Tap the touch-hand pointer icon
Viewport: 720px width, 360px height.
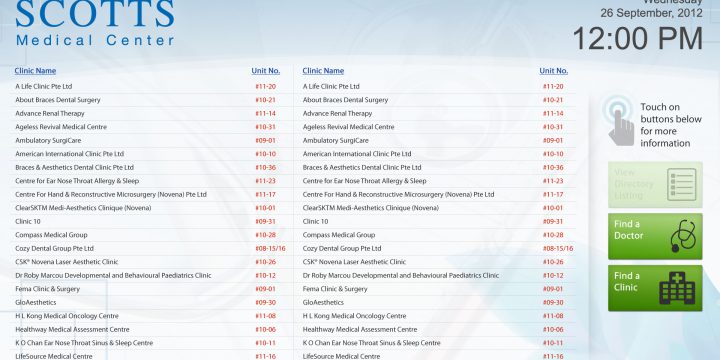tap(619, 120)
